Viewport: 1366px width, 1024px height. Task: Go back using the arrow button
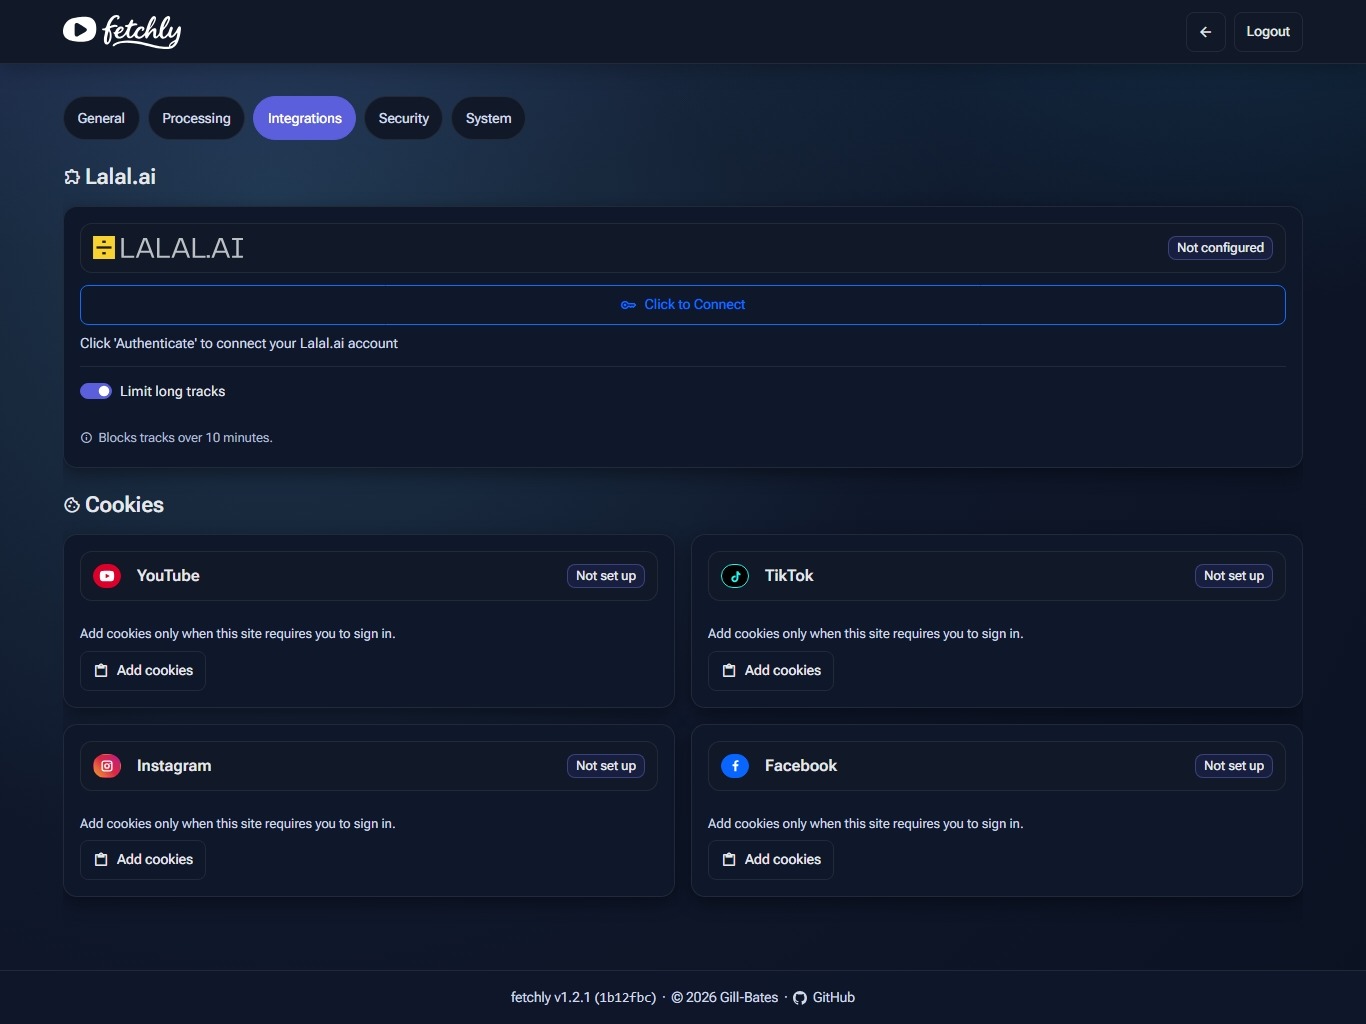coord(1205,32)
